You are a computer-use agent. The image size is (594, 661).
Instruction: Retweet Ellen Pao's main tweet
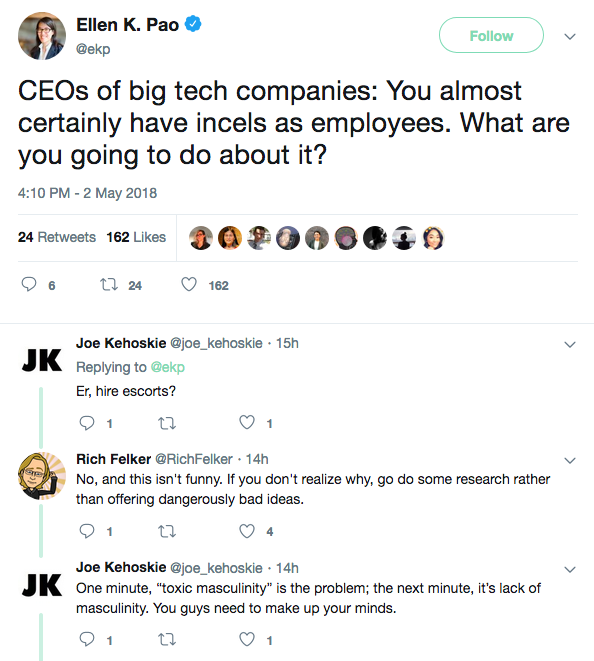pyautogui.click(x=109, y=285)
